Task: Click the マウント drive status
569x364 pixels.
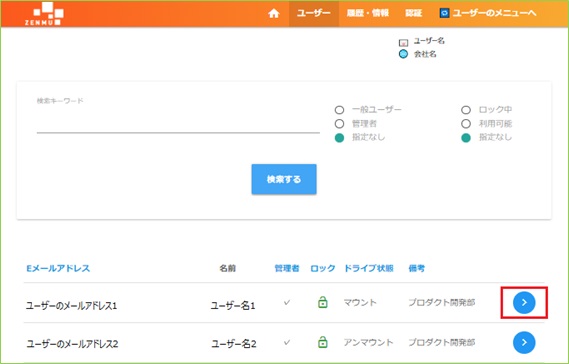Action: pyautogui.click(x=360, y=302)
